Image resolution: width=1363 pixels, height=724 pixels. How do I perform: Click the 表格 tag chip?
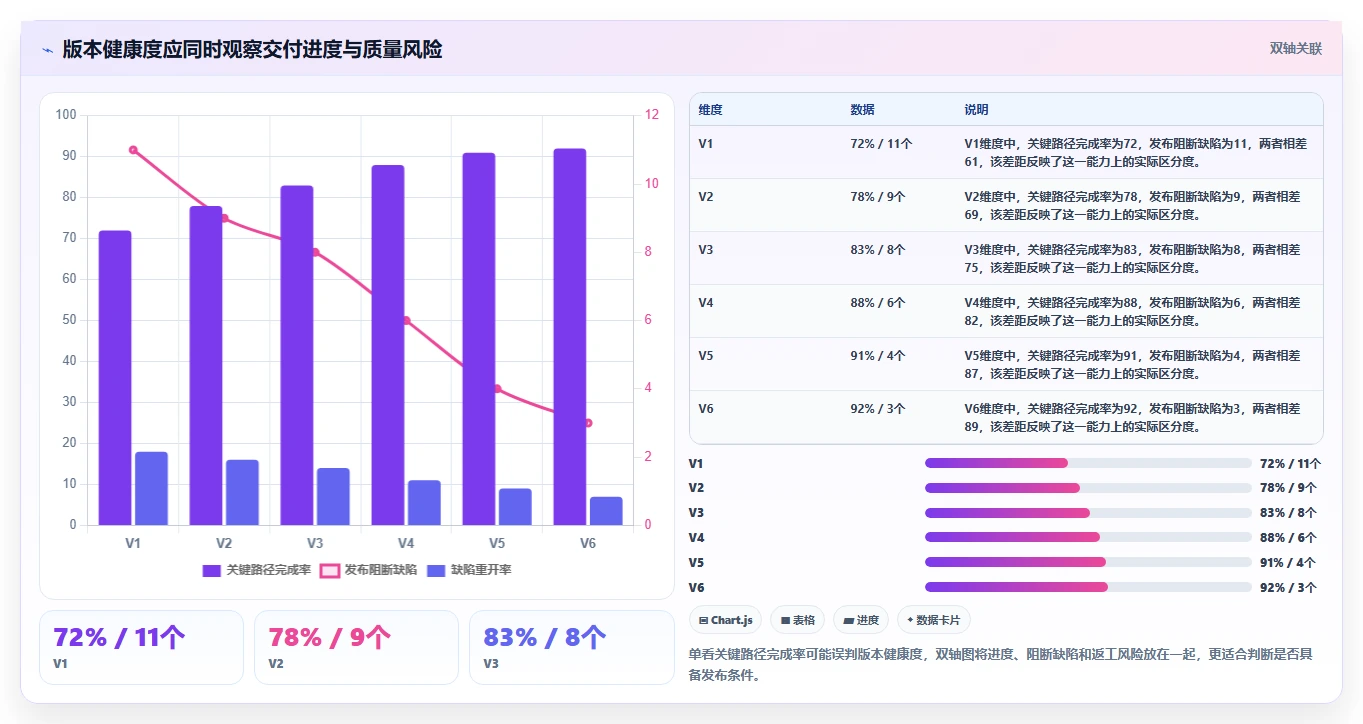tap(797, 620)
